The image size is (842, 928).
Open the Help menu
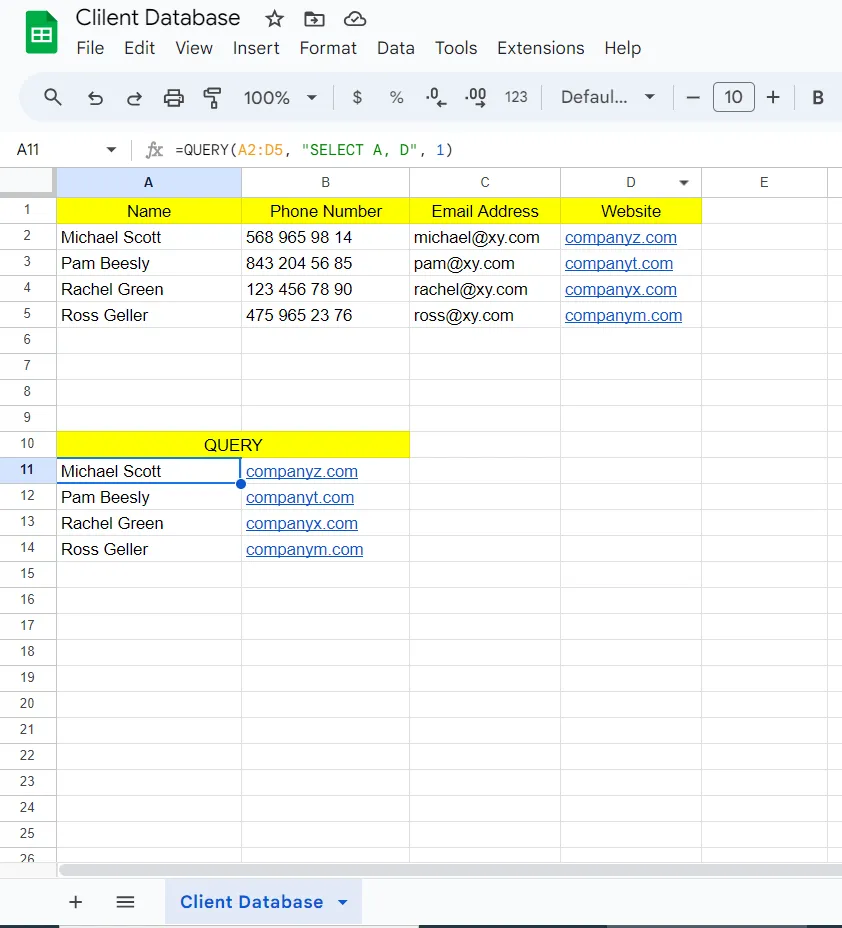tap(622, 48)
